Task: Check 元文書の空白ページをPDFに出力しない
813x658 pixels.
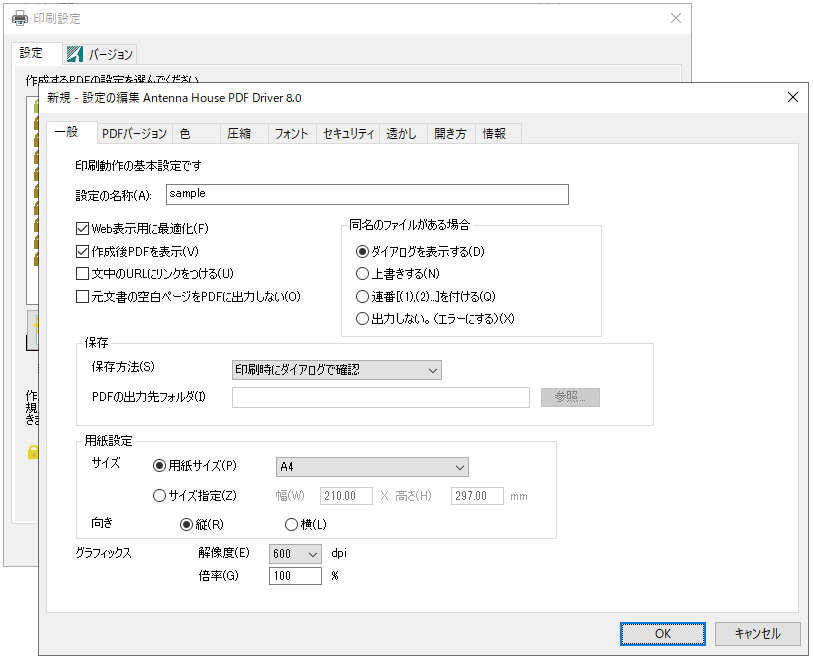Action: [x=81, y=294]
